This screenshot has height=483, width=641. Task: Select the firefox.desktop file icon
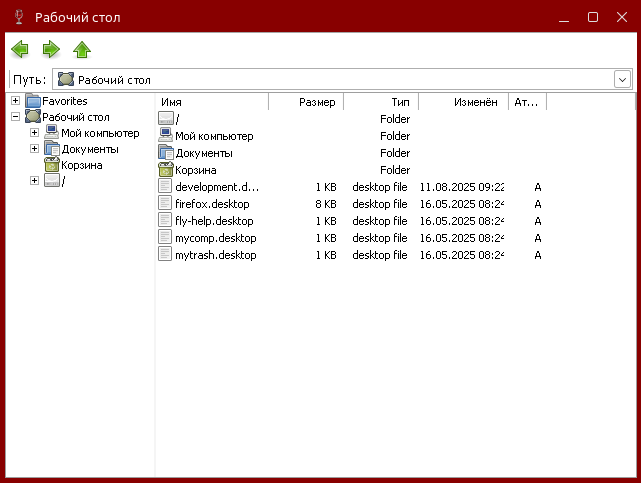[x=166, y=204]
